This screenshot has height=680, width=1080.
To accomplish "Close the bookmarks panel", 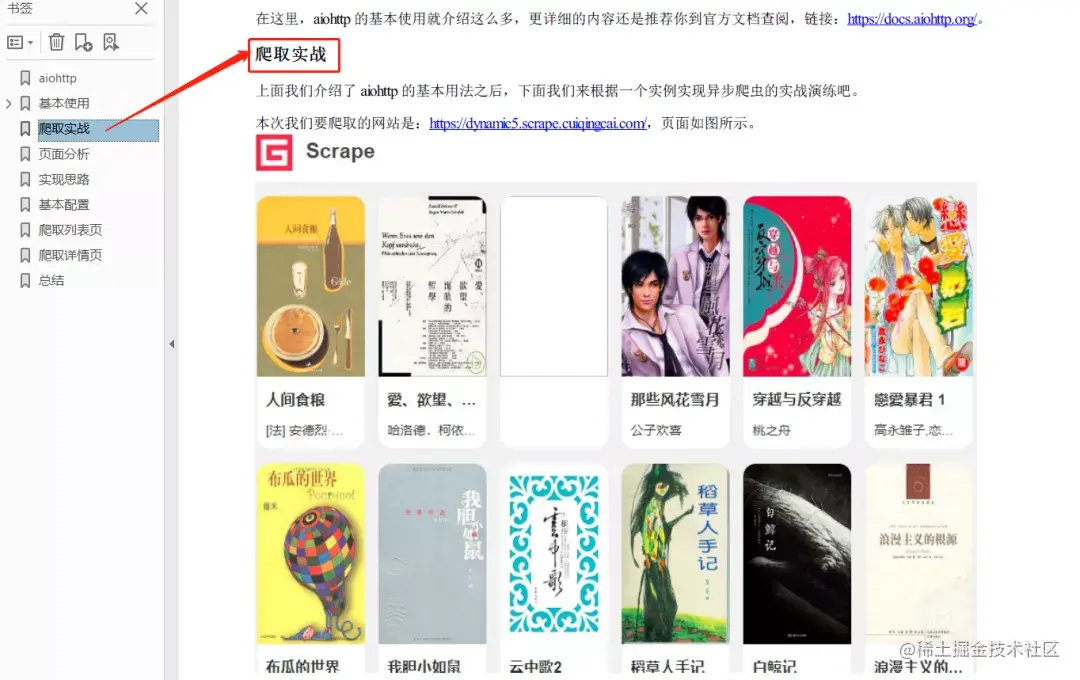I will [141, 8].
